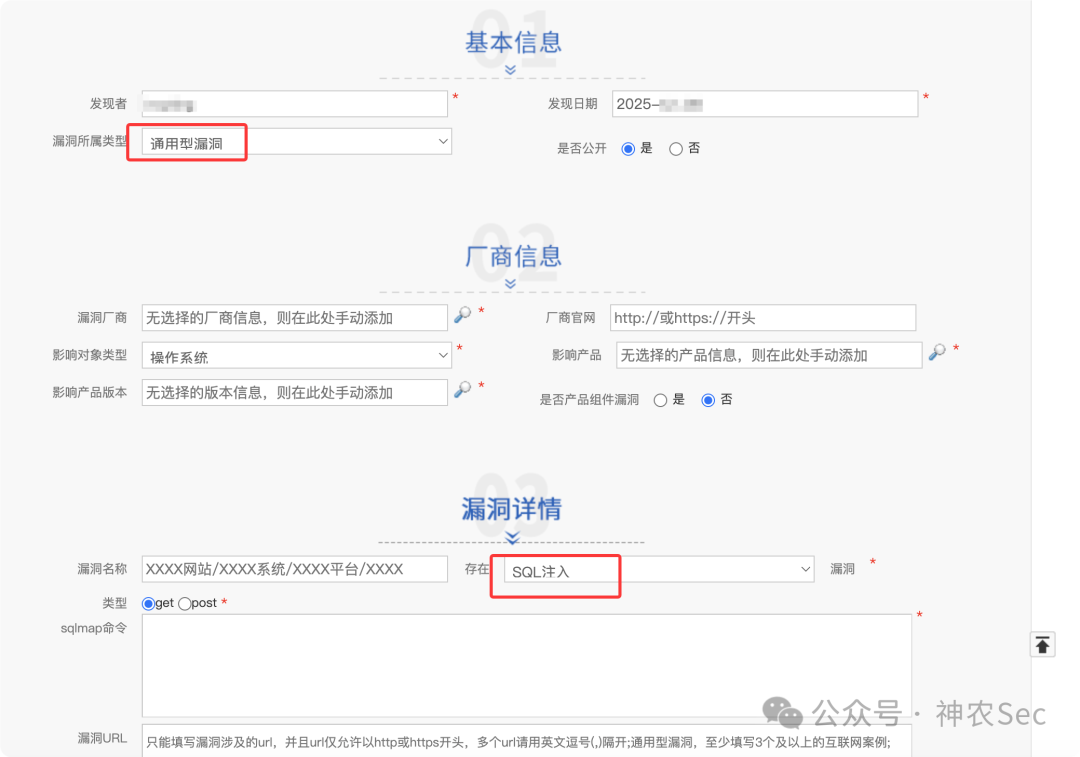Click the 漏洞URL input area

[527, 742]
